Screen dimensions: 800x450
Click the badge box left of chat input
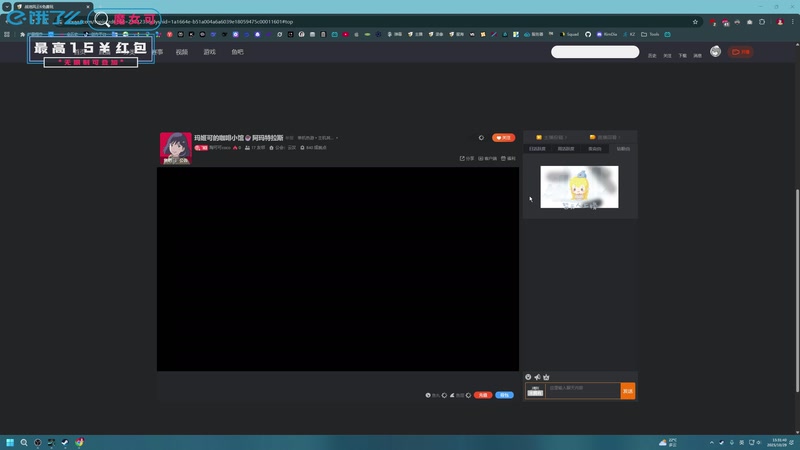[535, 391]
